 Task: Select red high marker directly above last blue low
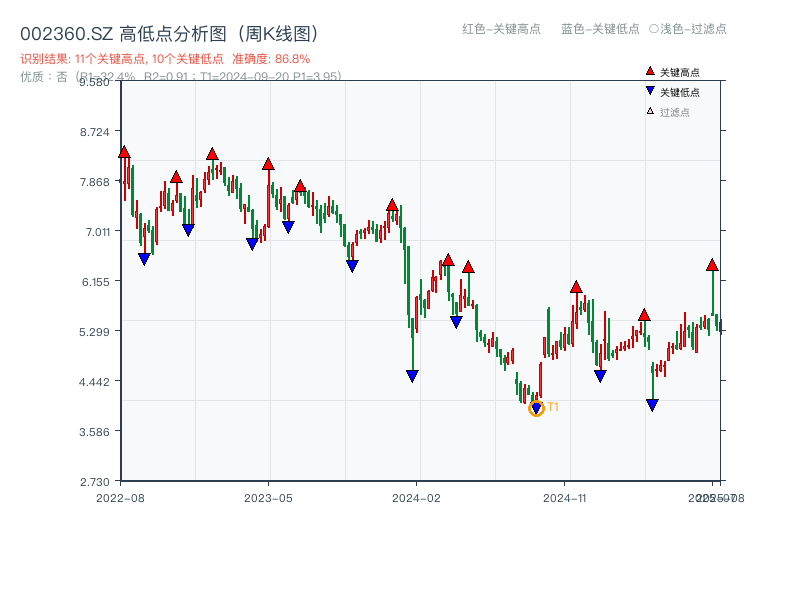(644, 314)
